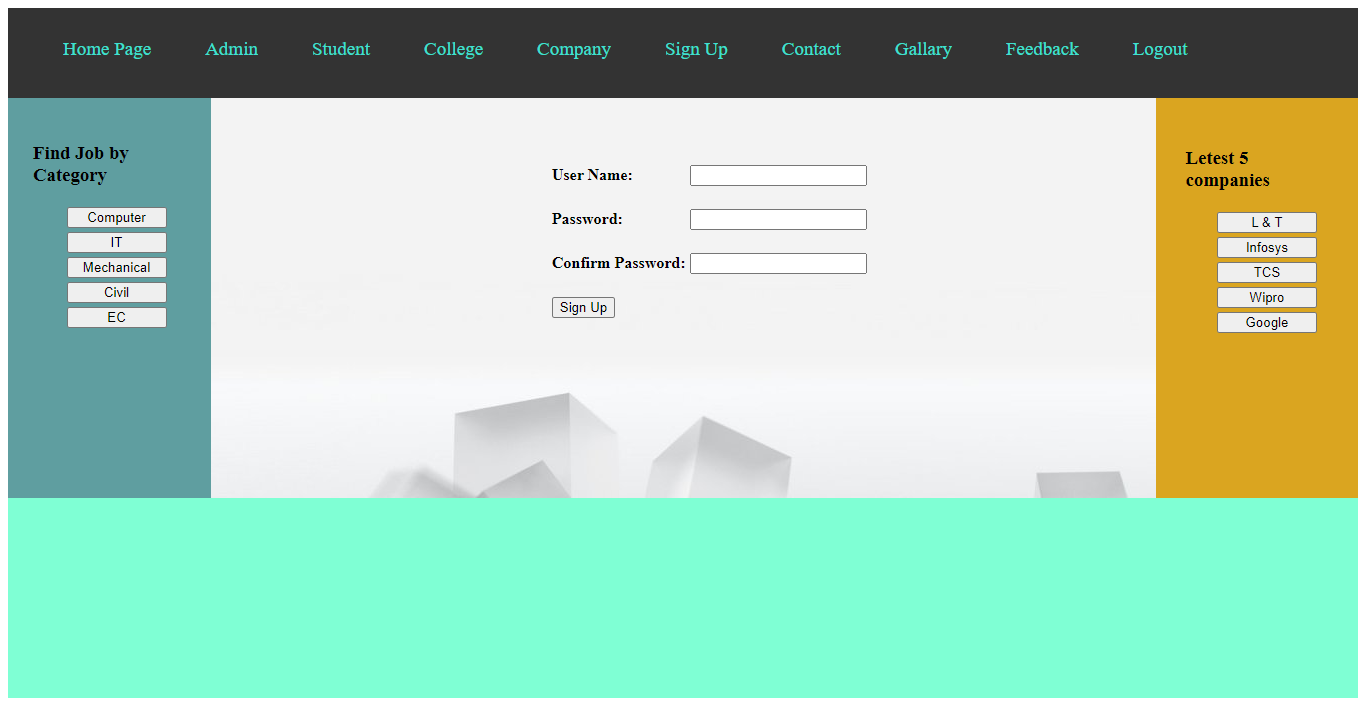The width and height of the screenshot is (1366, 706).
Task: Submit the form with Sign Up button
Action: pos(583,307)
